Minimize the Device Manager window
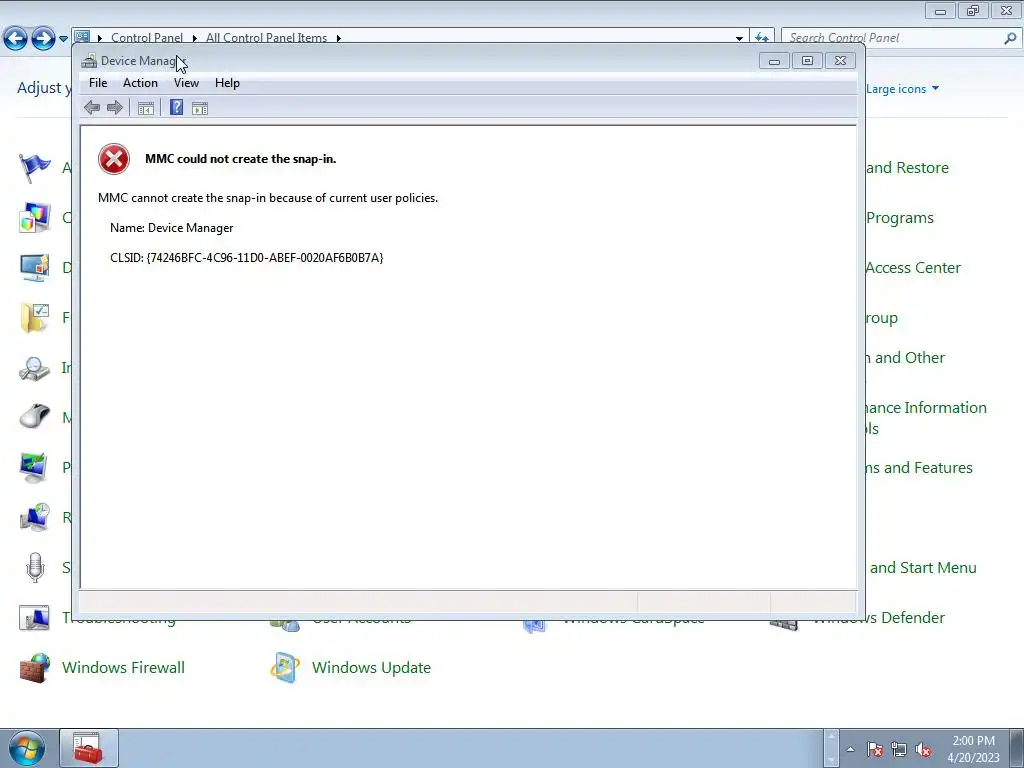This screenshot has height=768, width=1024. click(775, 61)
